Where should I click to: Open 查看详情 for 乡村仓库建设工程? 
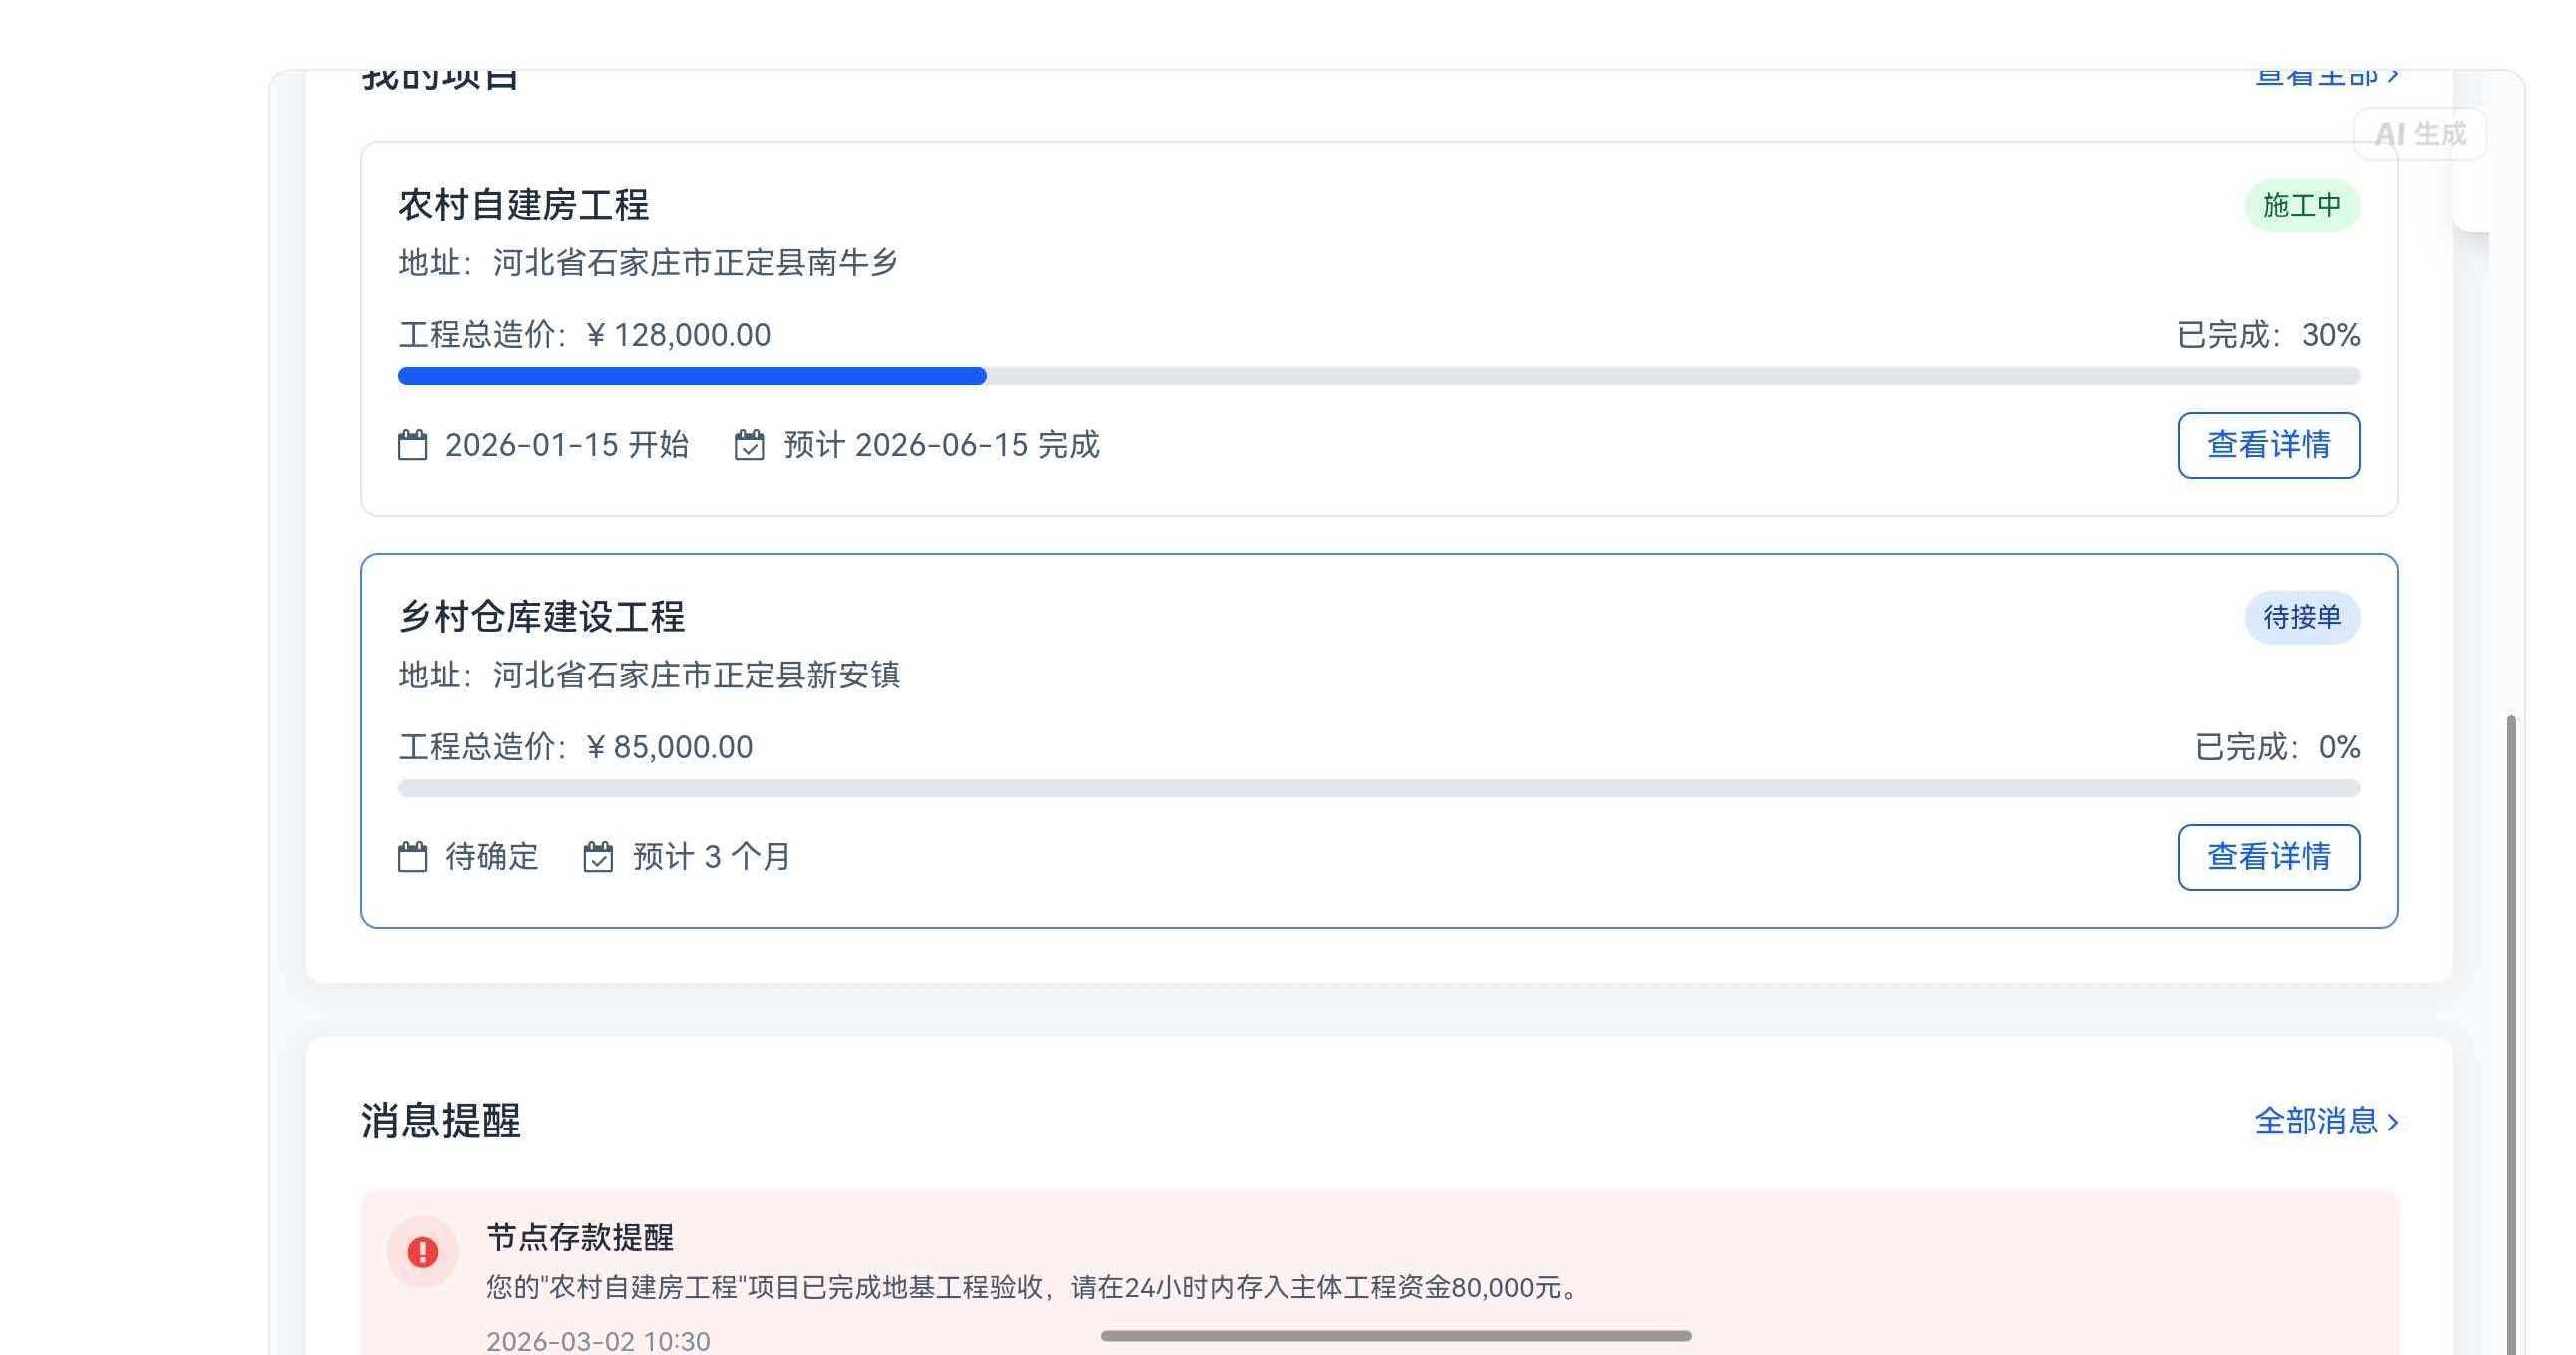pyautogui.click(x=2268, y=857)
